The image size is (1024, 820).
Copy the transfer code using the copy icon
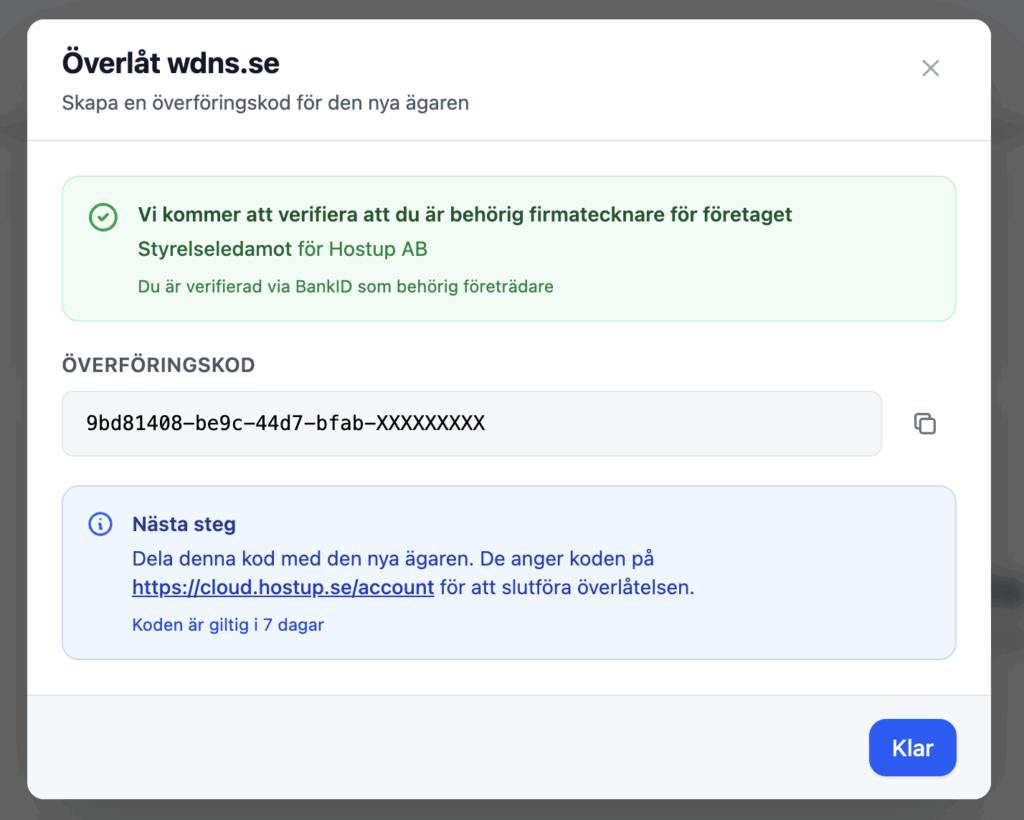click(925, 423)
